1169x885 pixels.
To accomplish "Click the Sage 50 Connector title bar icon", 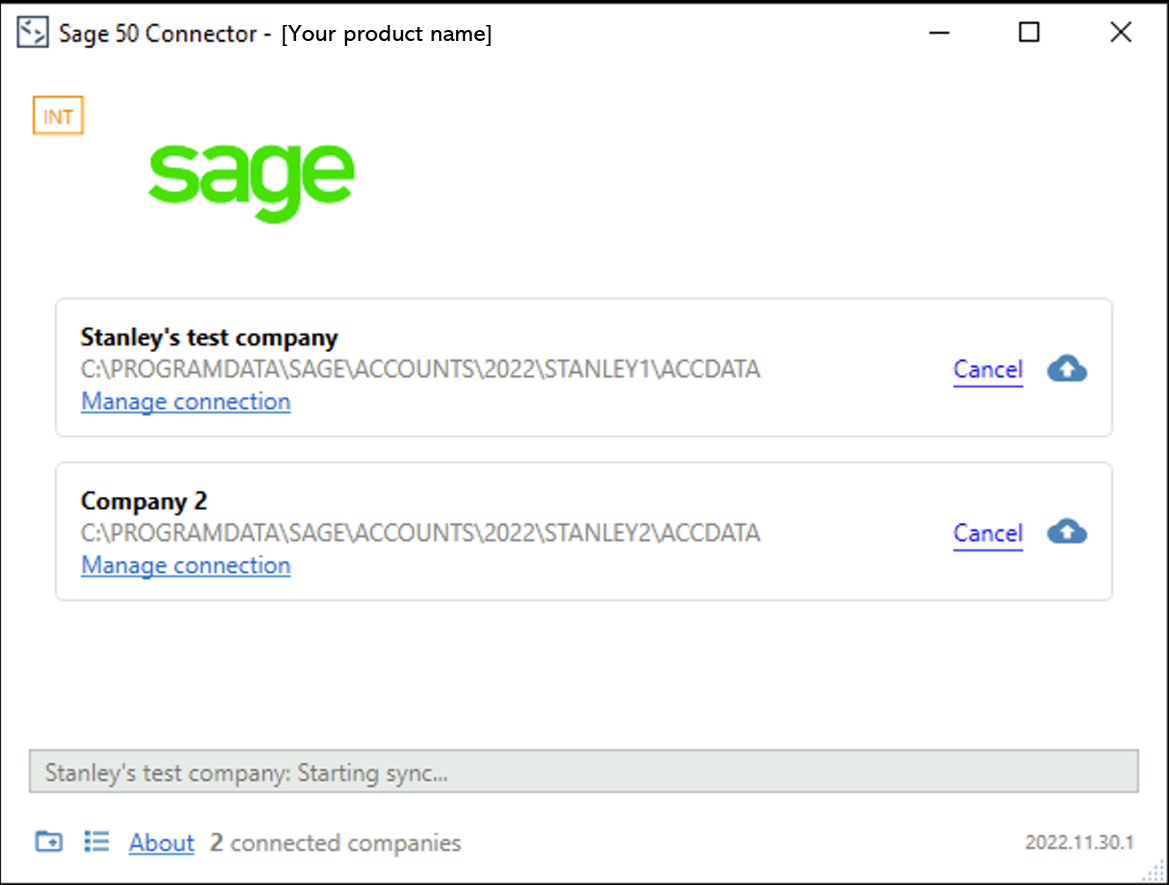I will 33,33.
